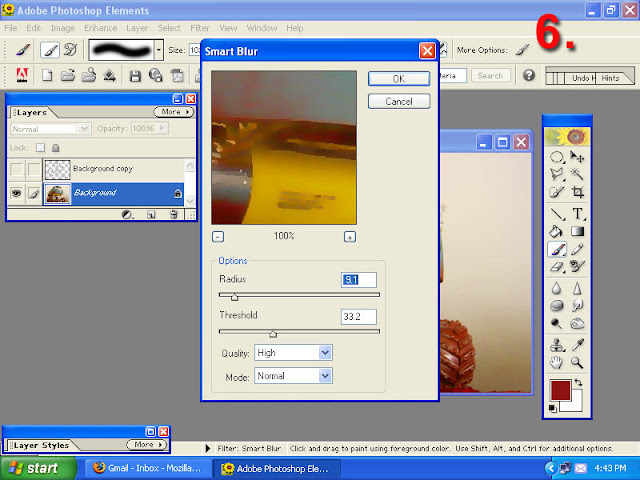
Task: Click OK in Smart Blur dialog
Action: click(x=399, y=79)
